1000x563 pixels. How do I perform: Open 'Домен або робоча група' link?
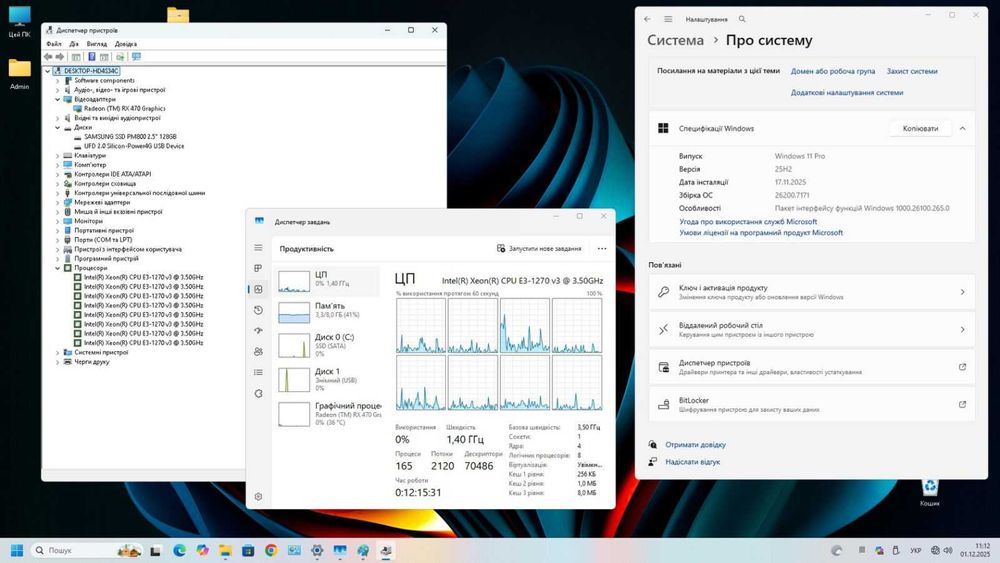[832, 71]
